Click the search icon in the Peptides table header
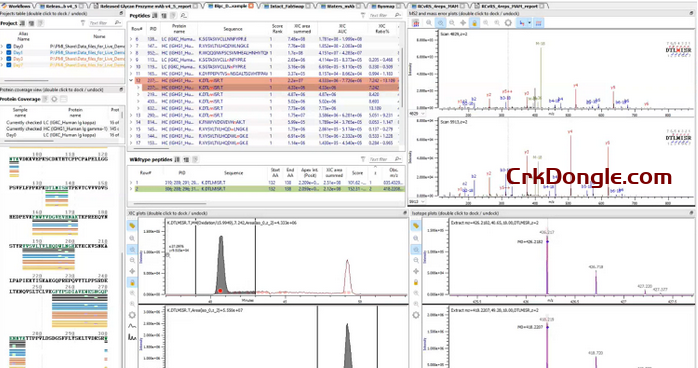 tap(183, 16)
